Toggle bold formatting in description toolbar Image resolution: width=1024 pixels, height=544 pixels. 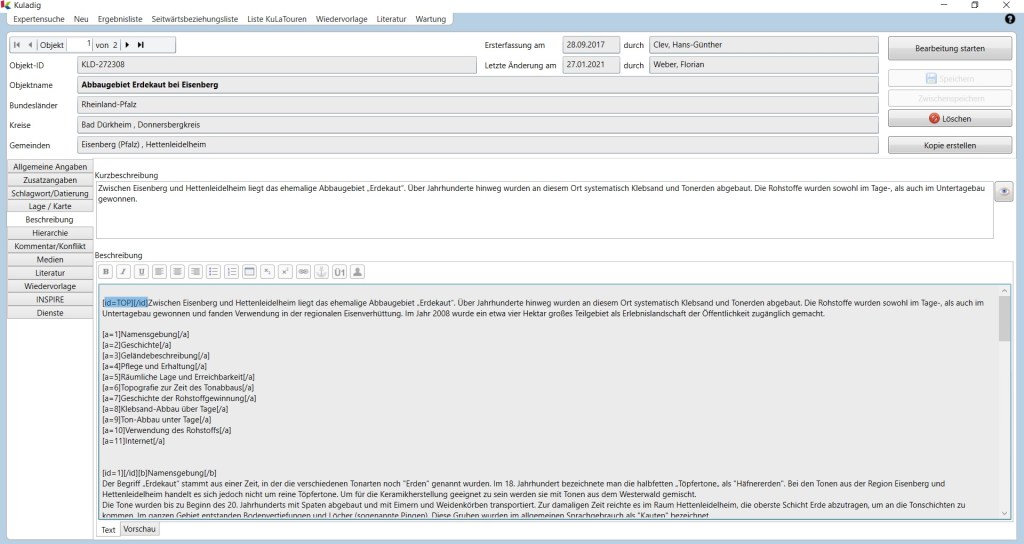(x=106, y=271)
